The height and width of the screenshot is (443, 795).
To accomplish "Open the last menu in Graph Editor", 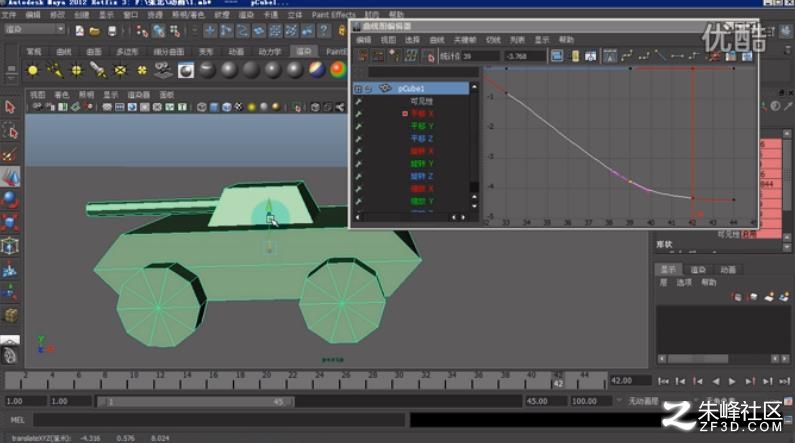I will click(x=566, y=40).
